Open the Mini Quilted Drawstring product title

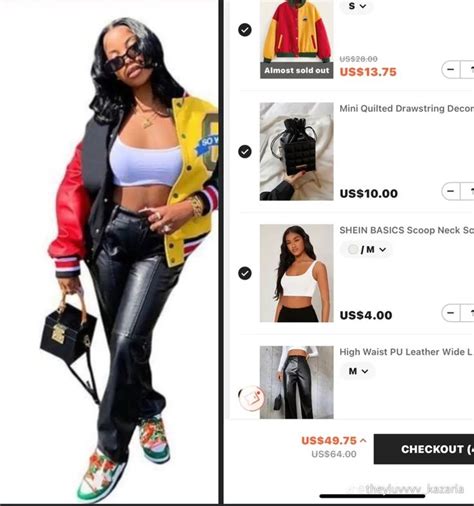(x=407, y=108)
